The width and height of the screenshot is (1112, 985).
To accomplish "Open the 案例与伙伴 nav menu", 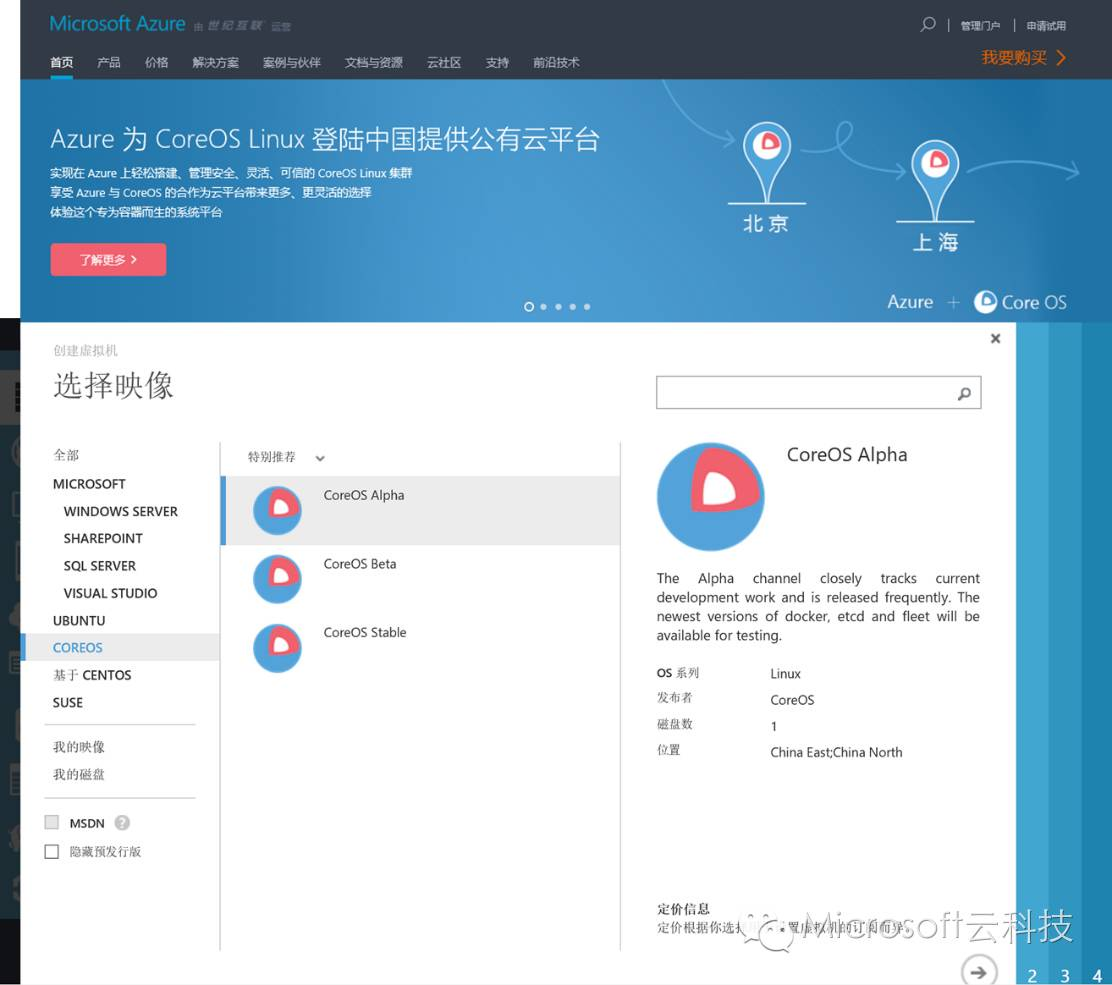I will (291, 62).
